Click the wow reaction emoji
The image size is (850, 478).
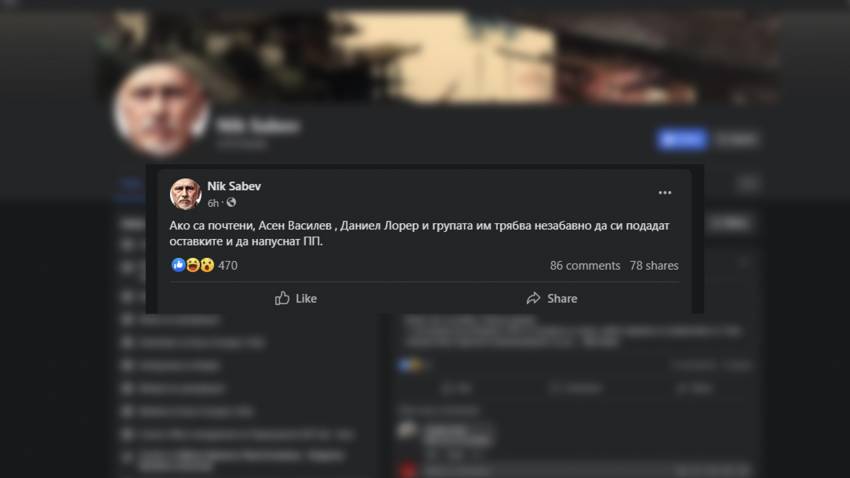[x=207, y=265]
